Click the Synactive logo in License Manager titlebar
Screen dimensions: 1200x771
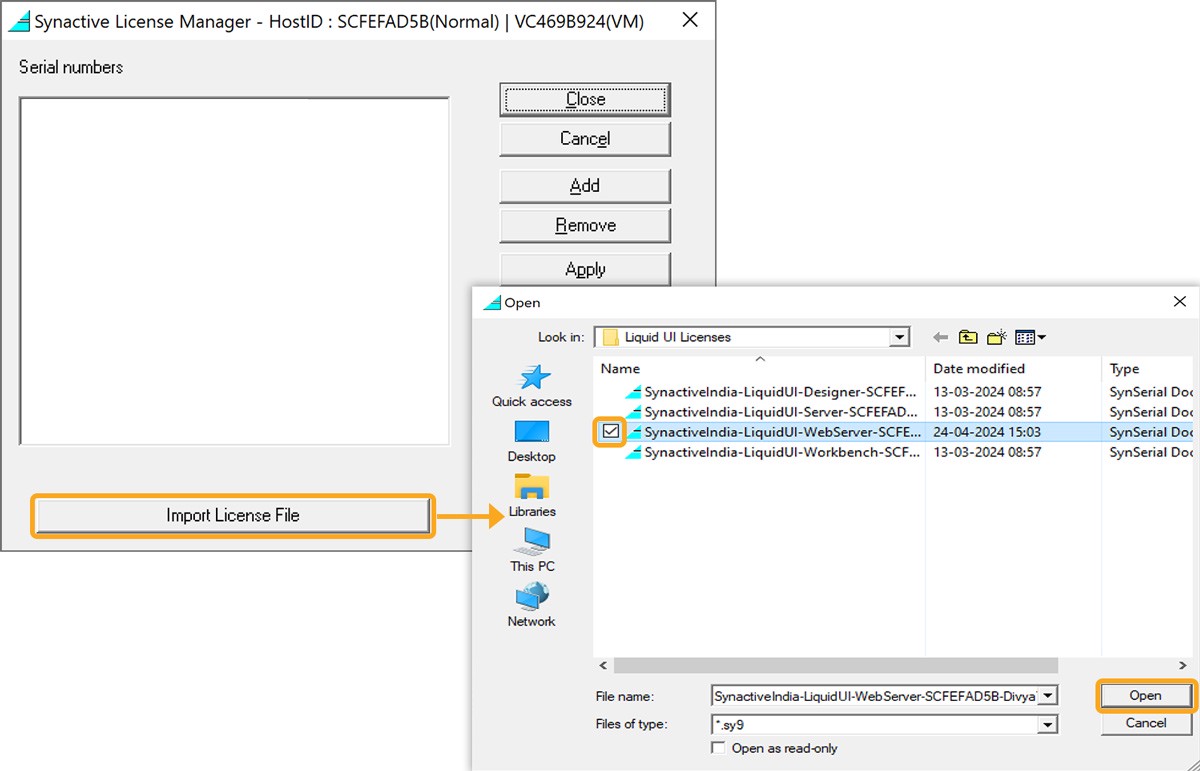coord(18,20)
